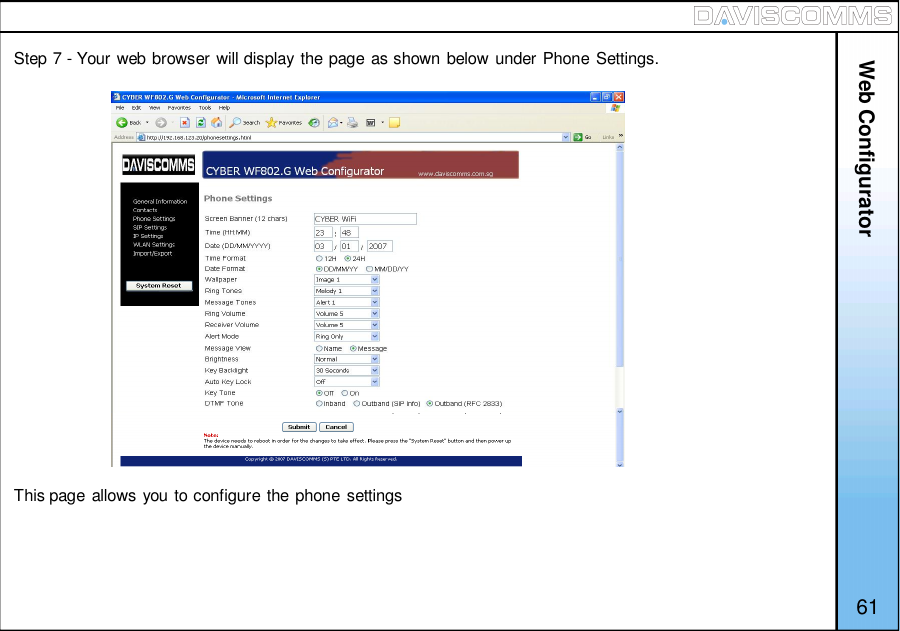Click the Mail icon on the toolbar
The image size is (900, 631).
pyautogui.click(x=334, y=123)
